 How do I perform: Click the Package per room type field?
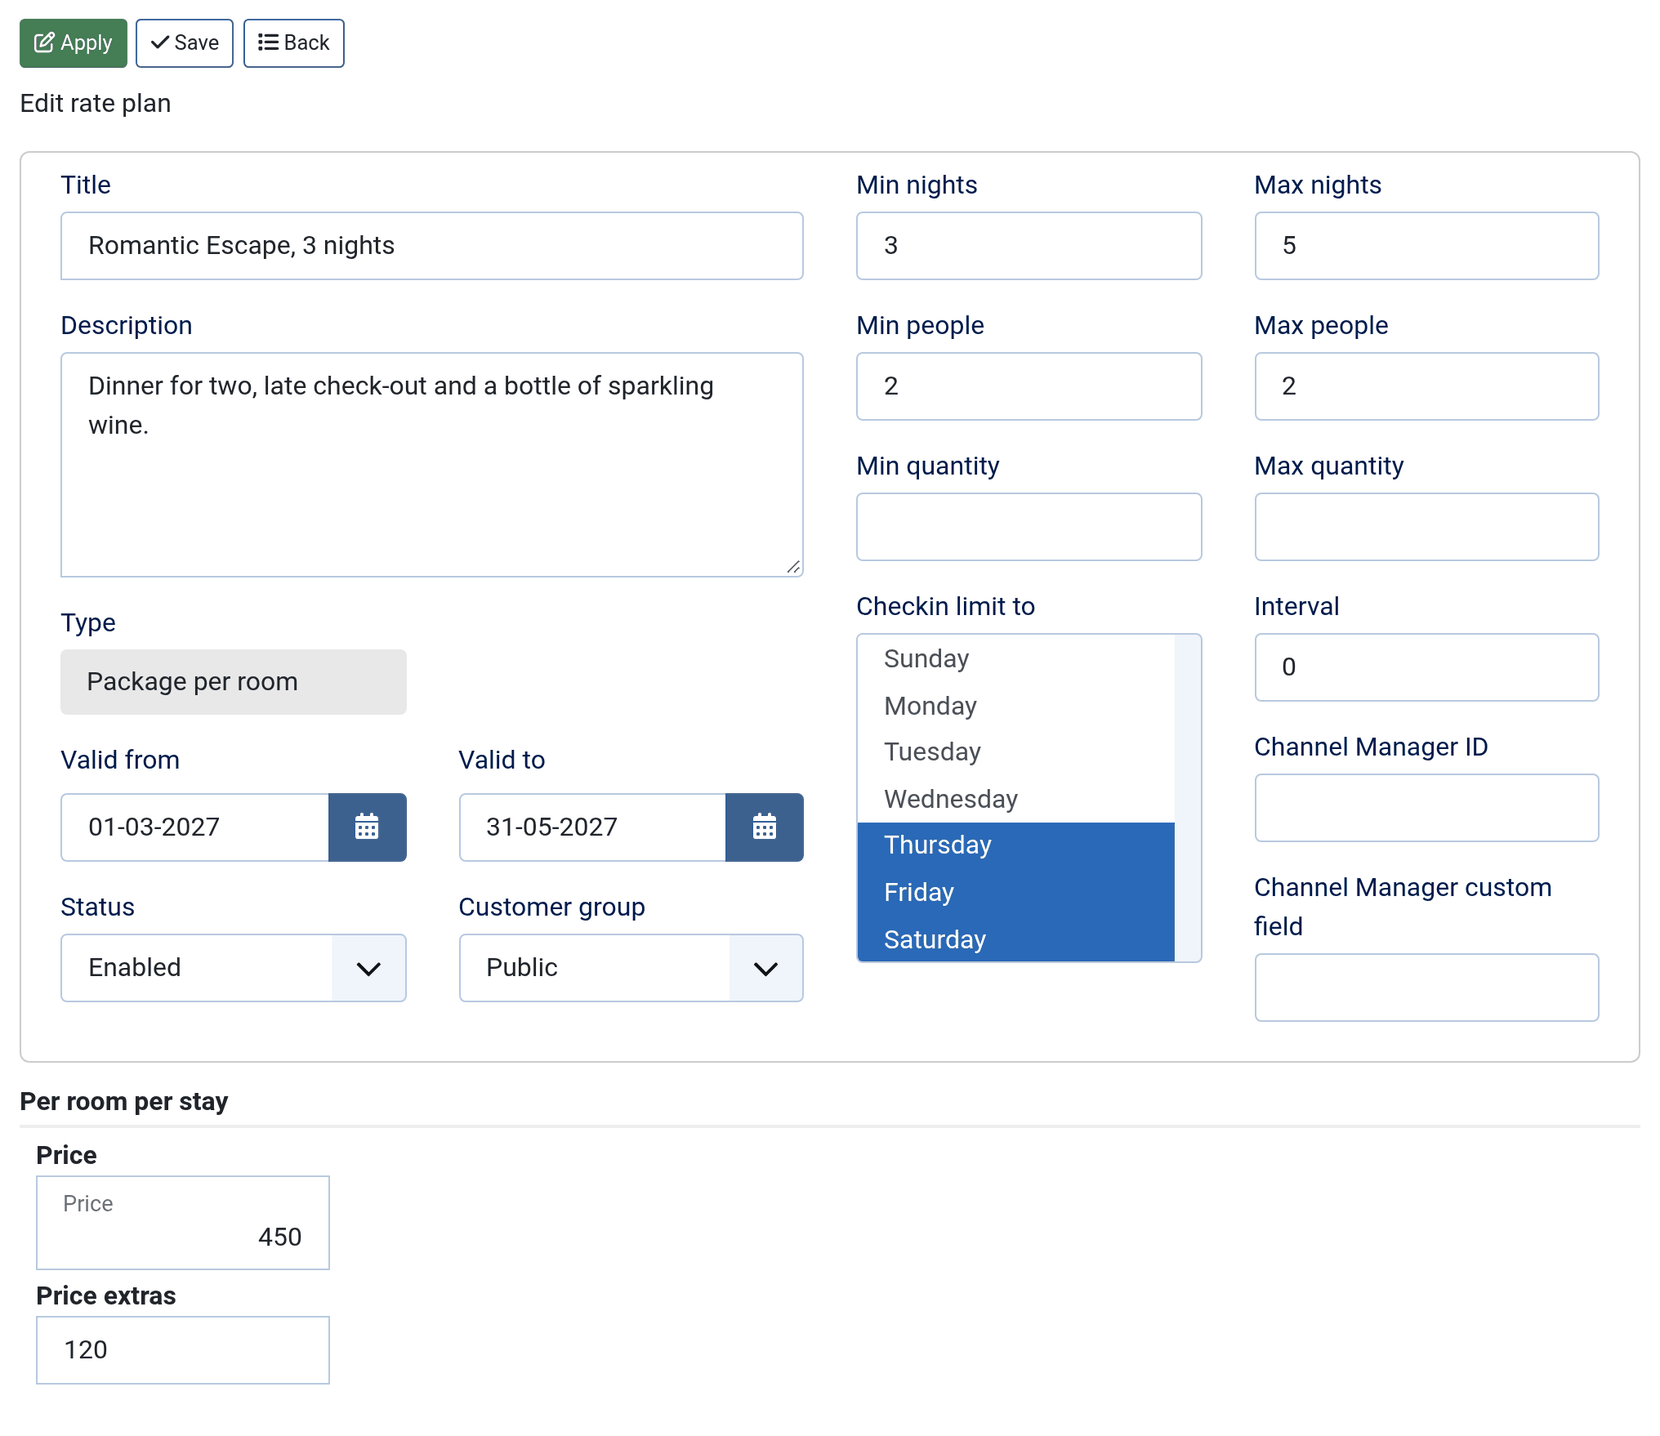point(233,682)
